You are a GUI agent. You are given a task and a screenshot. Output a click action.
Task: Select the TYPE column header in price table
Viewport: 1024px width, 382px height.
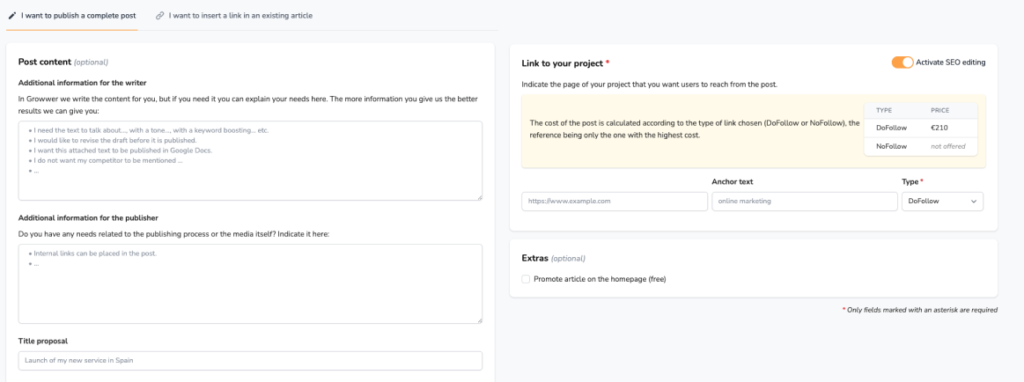884,110
